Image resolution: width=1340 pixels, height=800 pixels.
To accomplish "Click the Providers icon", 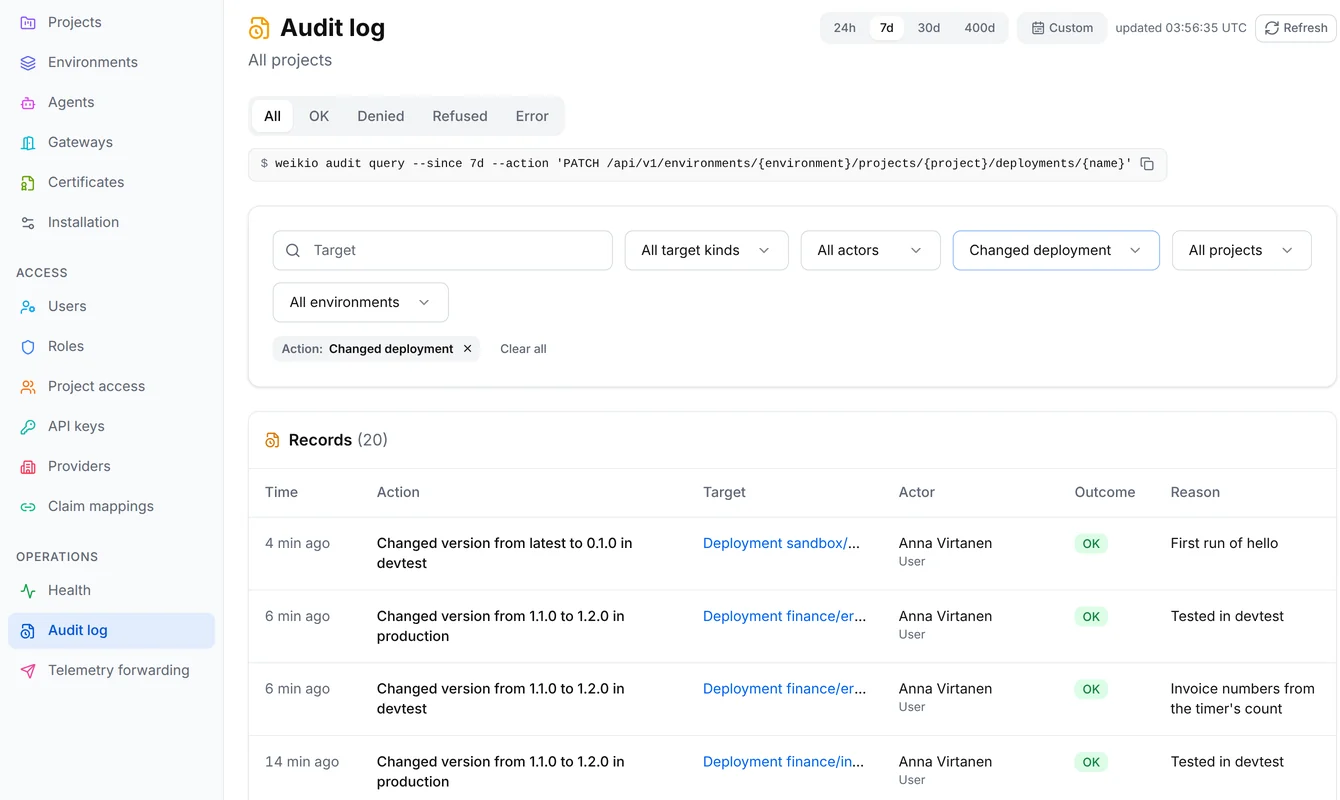I will [x=28, y=466].
